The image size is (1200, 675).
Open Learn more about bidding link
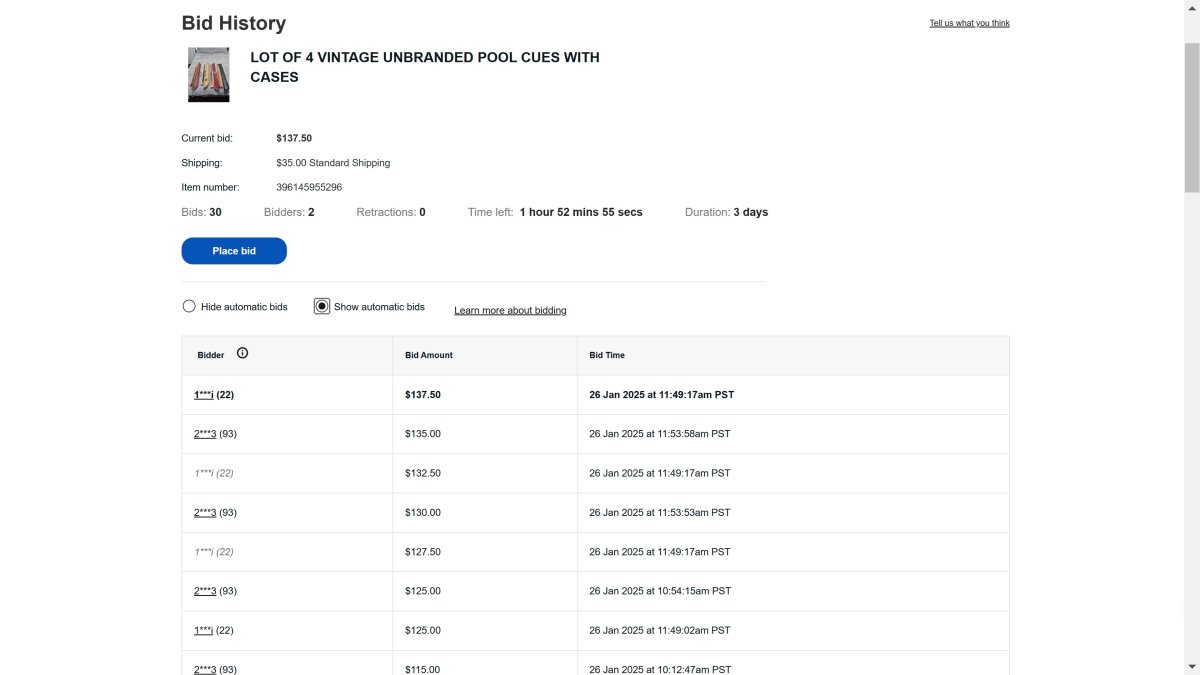pos(510,311)
